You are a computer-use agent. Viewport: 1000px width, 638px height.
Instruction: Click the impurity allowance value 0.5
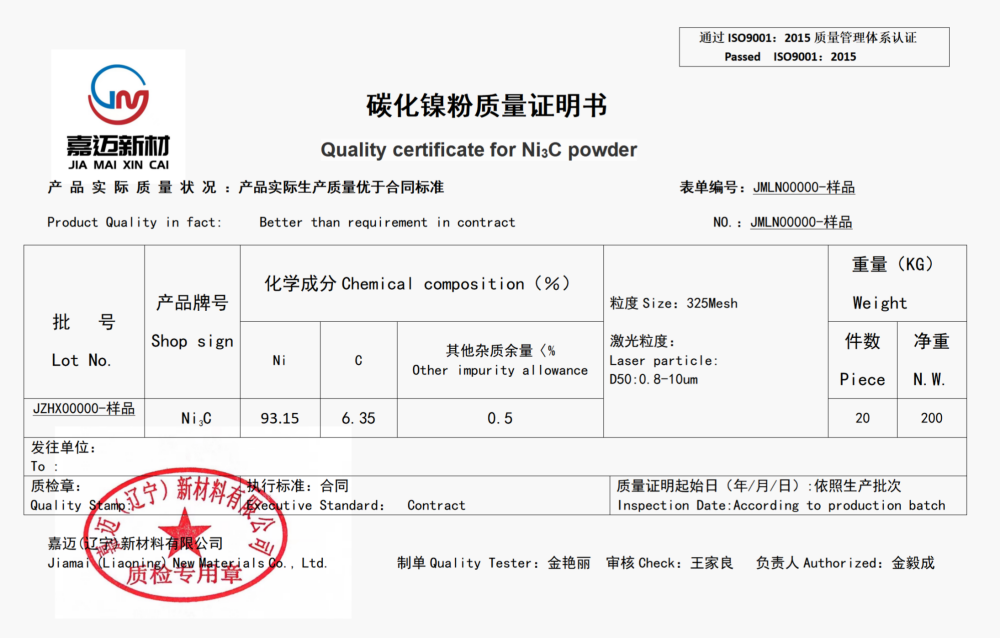(500, 418)
